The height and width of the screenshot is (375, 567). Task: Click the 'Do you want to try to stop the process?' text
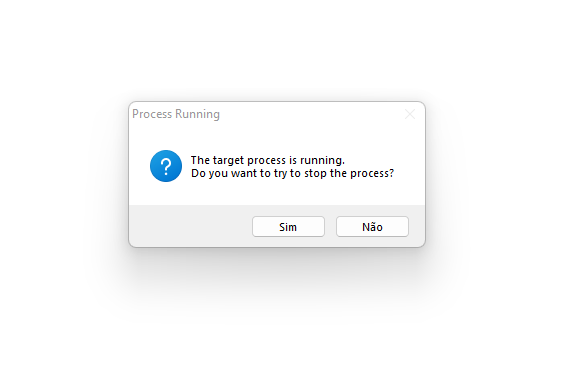(292, 173)
